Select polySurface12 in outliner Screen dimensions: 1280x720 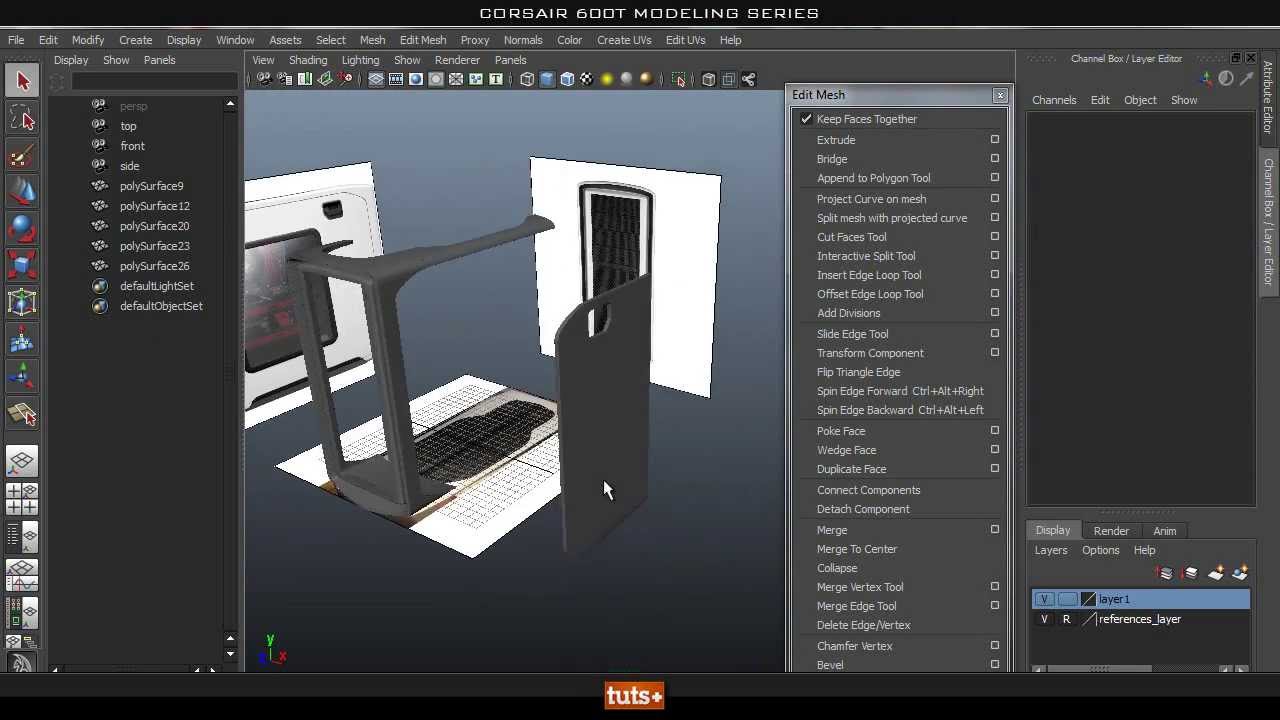click(x=155, y=206)
